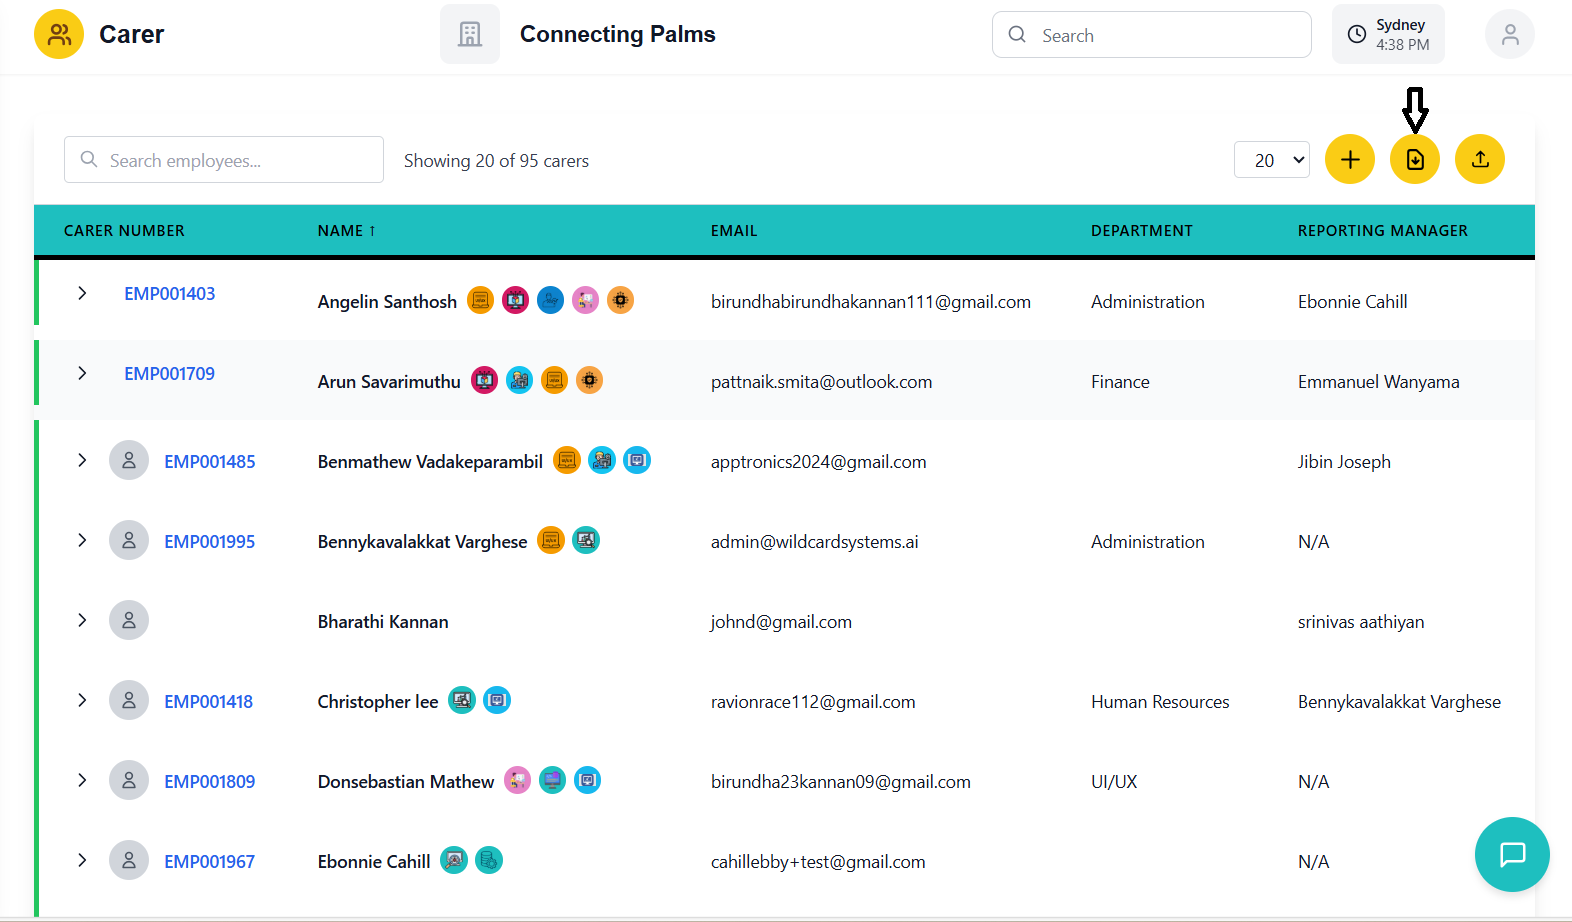Expand the Christopher lee row details

click(x=82, y=701)
